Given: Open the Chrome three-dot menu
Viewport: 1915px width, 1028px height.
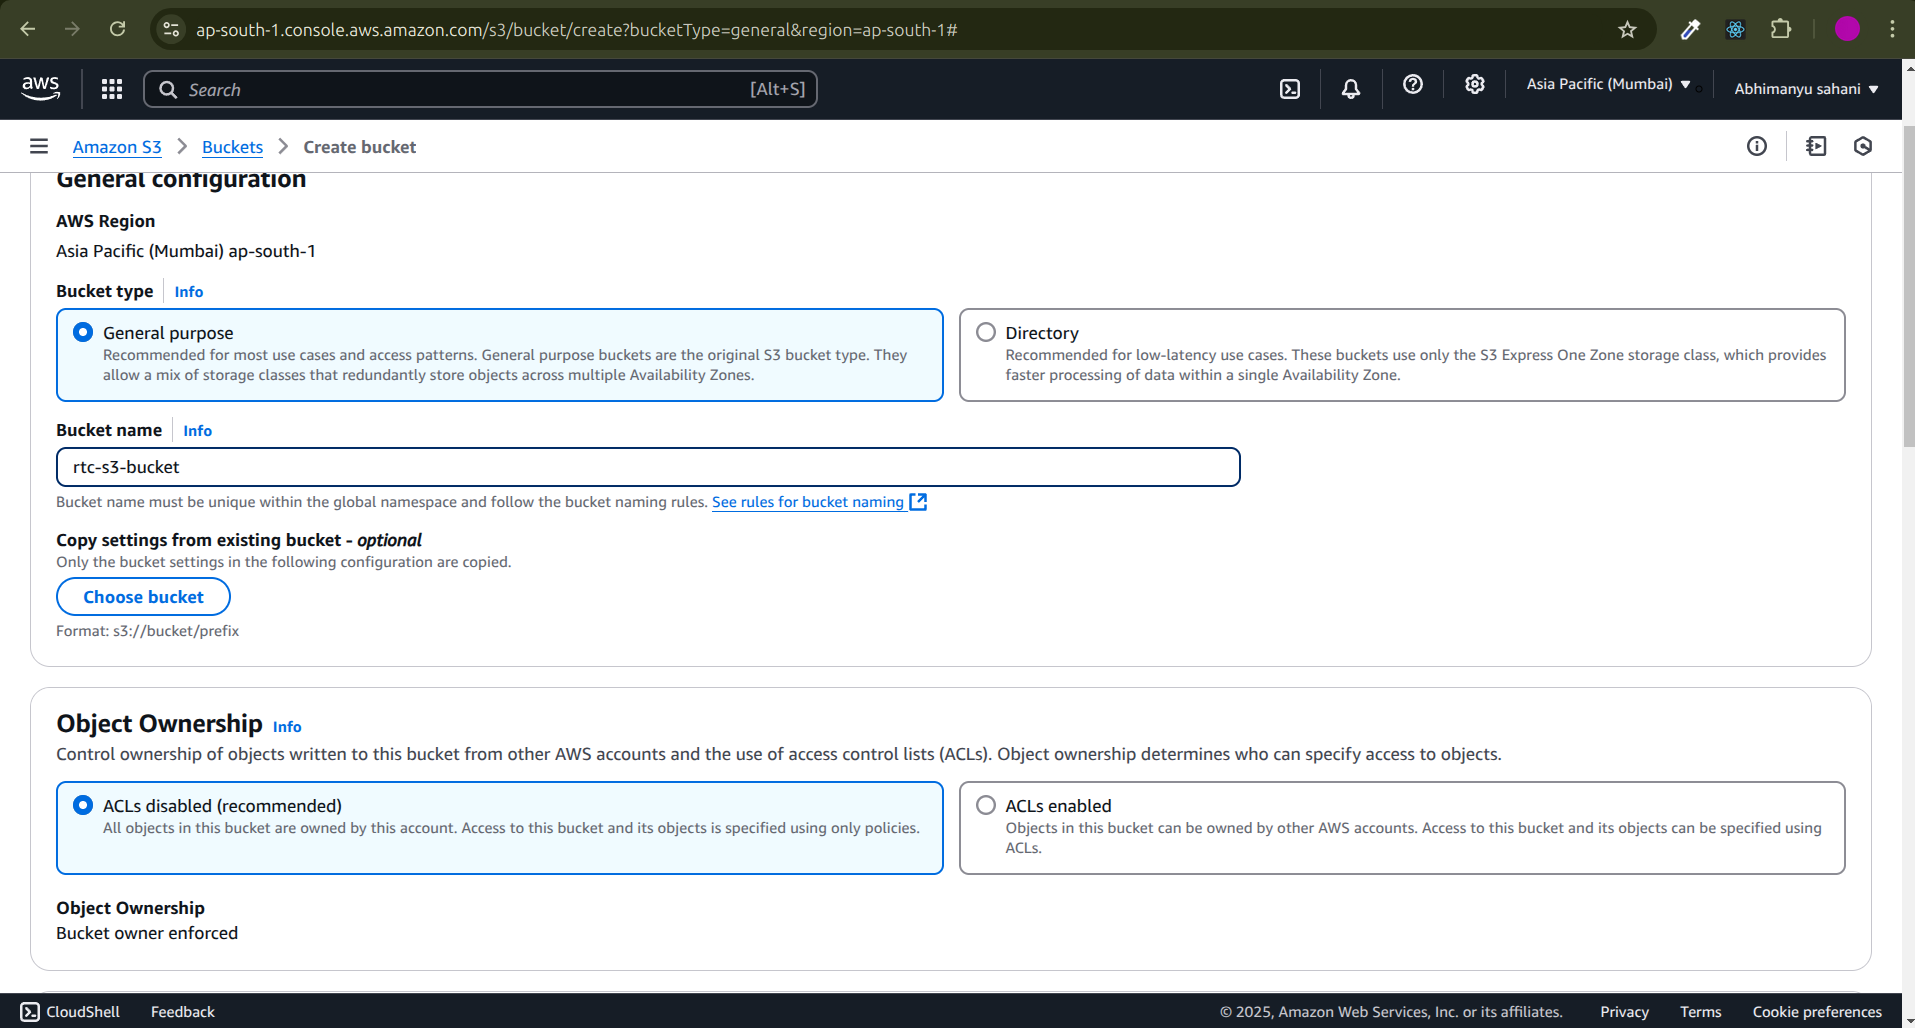Looking at the screenshot, I should click(x=1892, y=29).
